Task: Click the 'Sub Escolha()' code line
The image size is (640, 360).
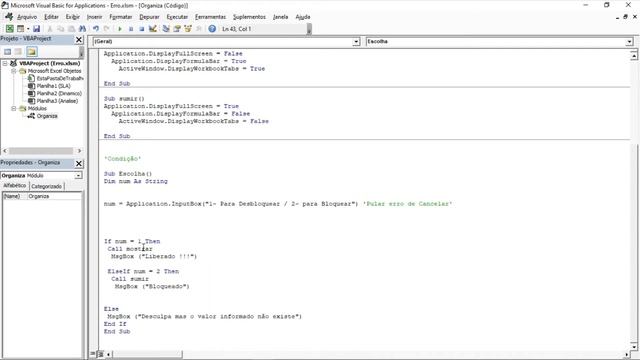Action: [x=128, y=173]
